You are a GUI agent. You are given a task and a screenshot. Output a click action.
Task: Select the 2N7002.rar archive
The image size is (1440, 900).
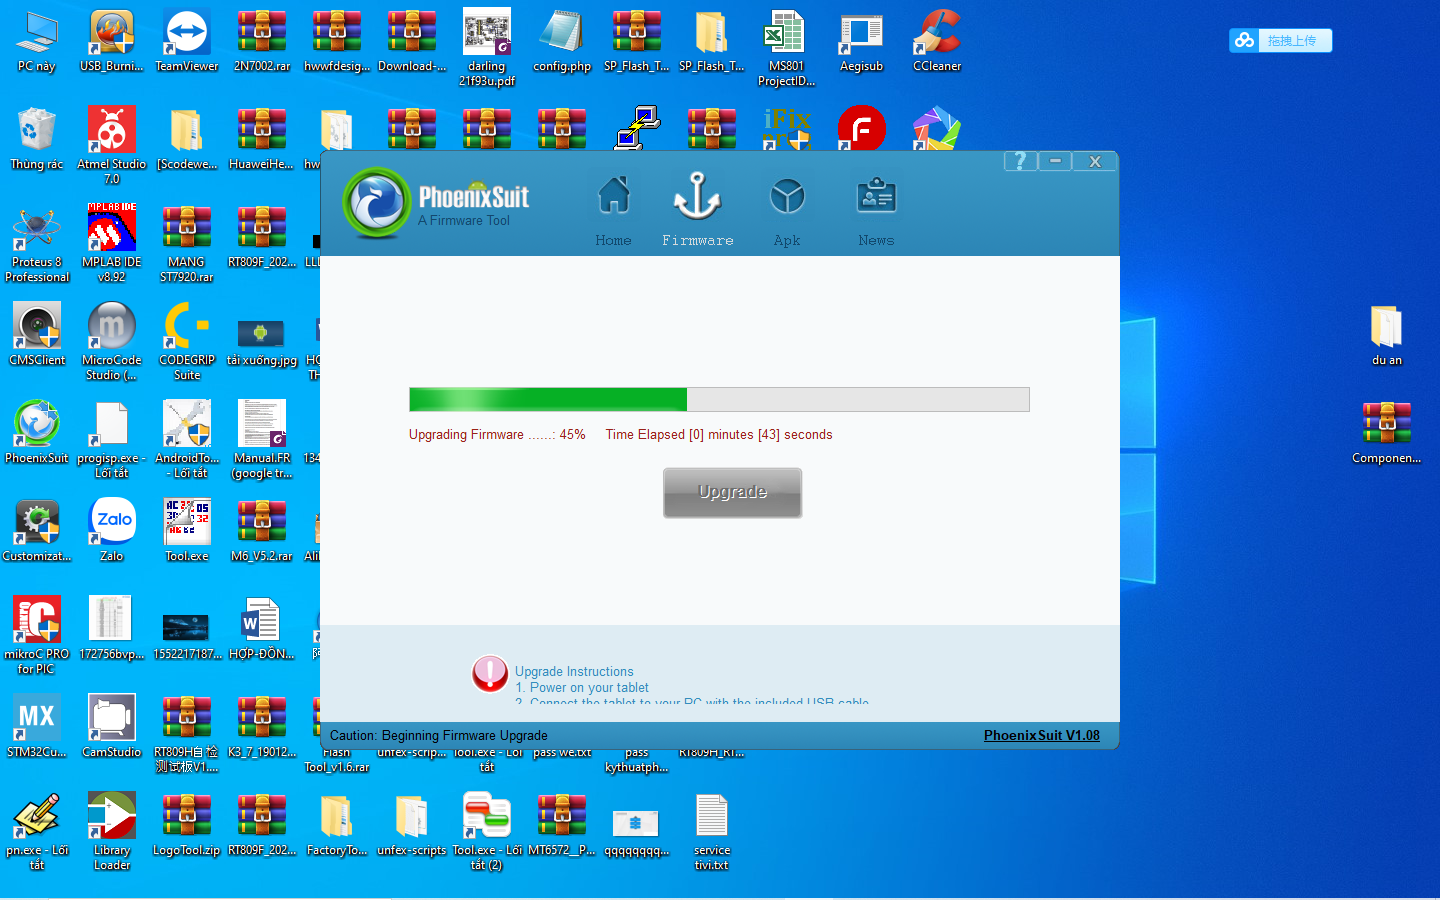(x=262, y=42)
